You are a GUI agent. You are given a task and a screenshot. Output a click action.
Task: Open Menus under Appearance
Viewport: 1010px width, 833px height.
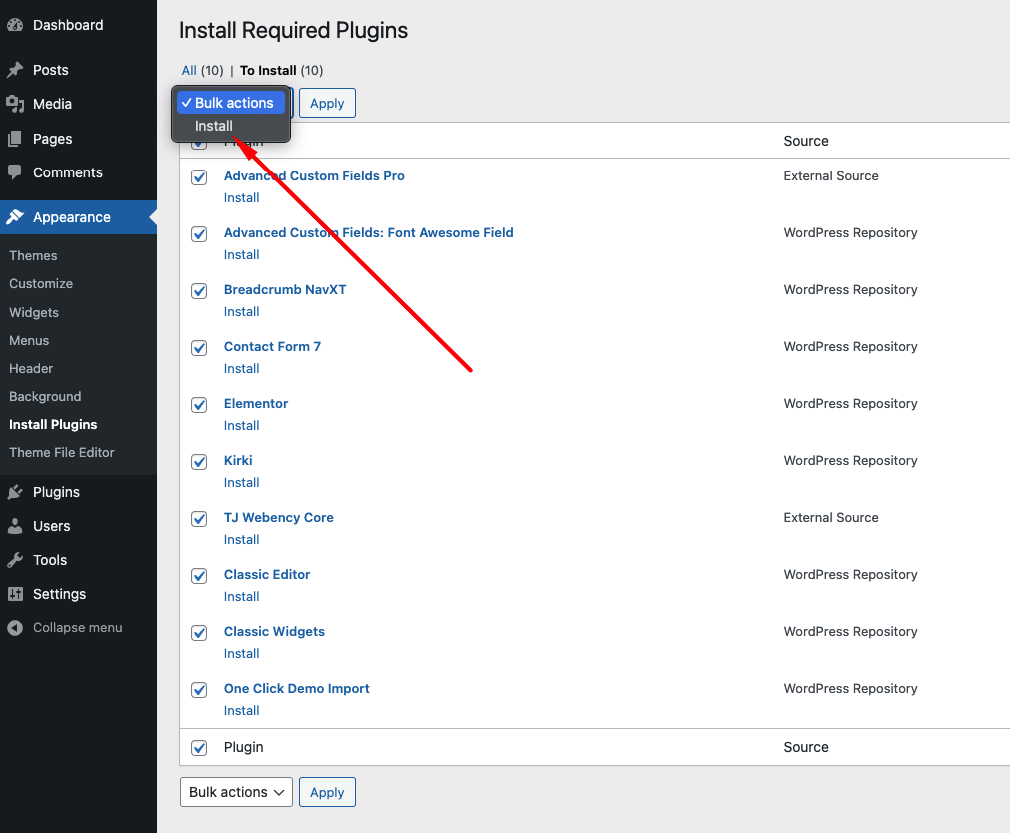pyautogui.click(x=29, y=340)
